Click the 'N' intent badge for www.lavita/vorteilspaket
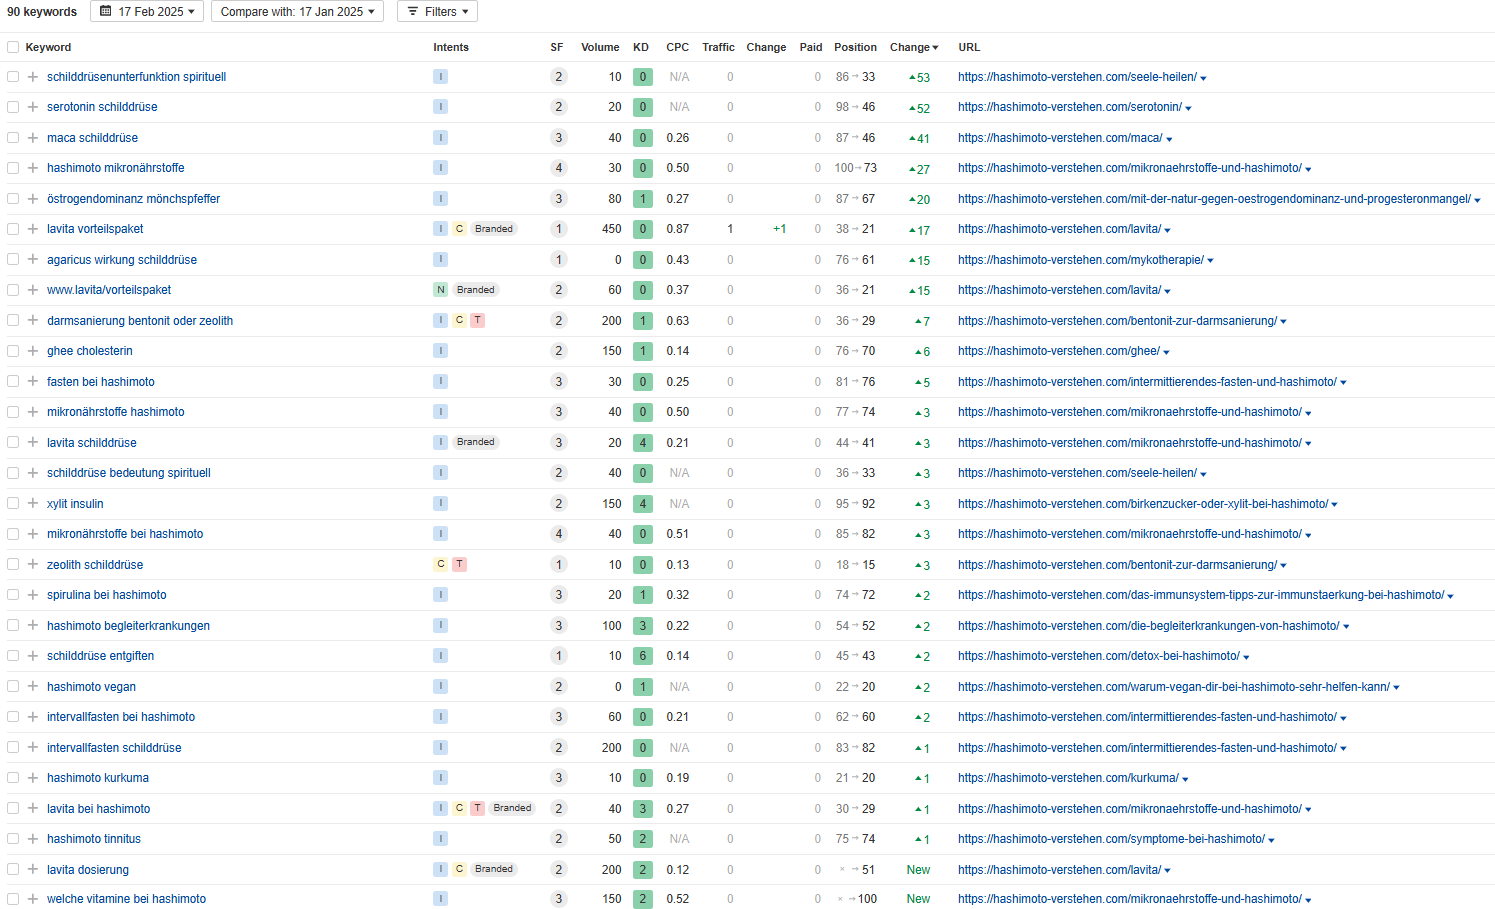Screen dimensions: 1495x909 pyautogui.click(x=440, y=290)
